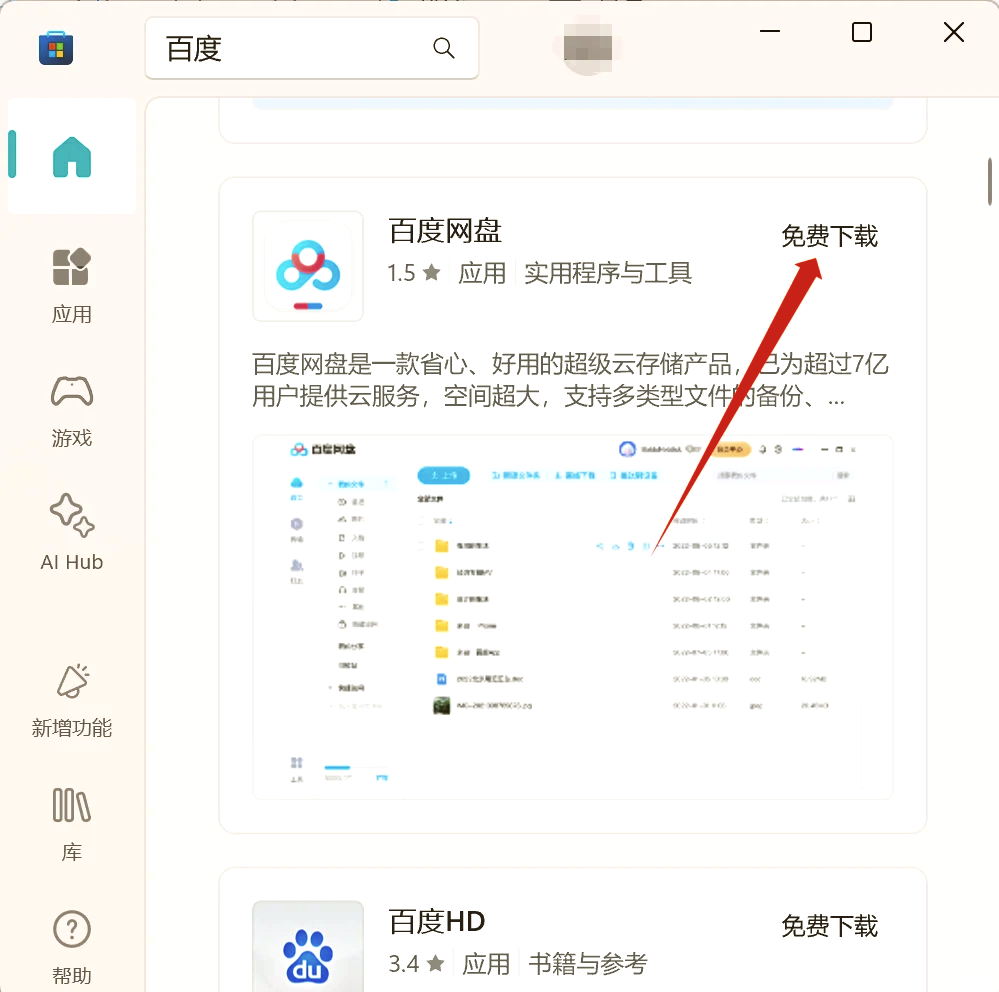Open the Microsoft Store home page icon
Viewport: 999px width, 992px height.
pos(71,155)
